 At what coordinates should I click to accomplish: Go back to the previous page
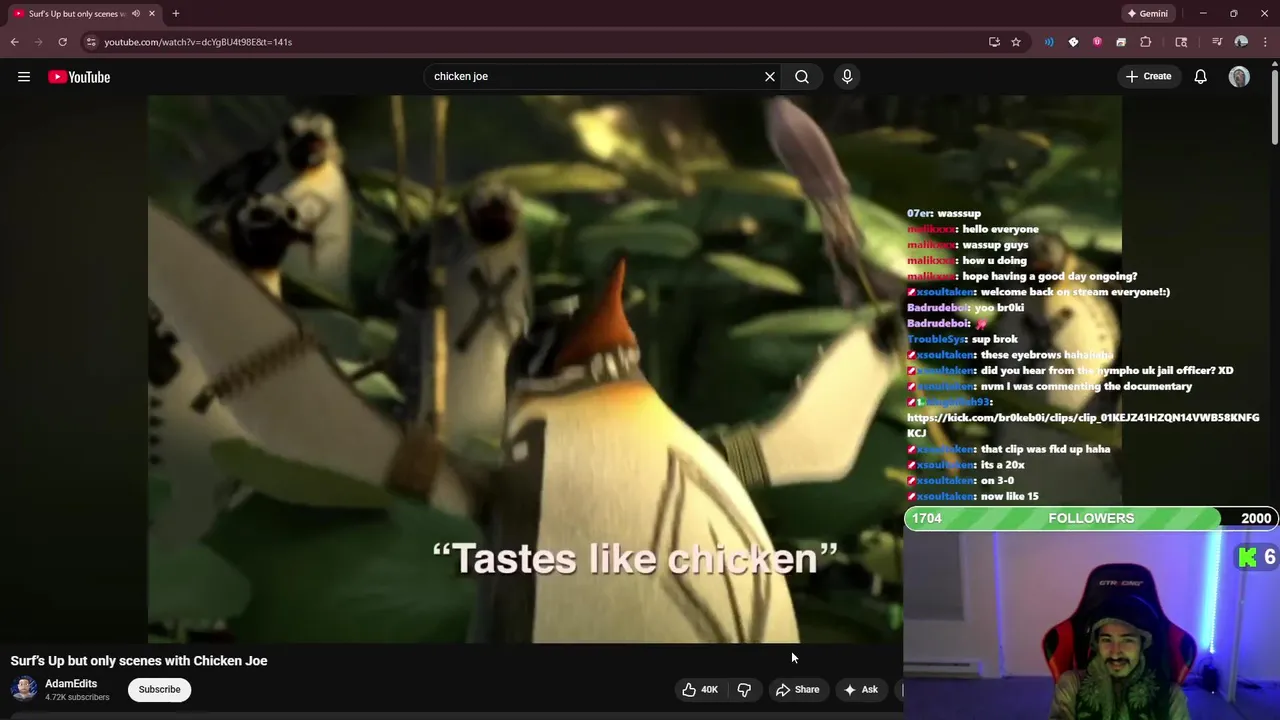coord(14,42)
